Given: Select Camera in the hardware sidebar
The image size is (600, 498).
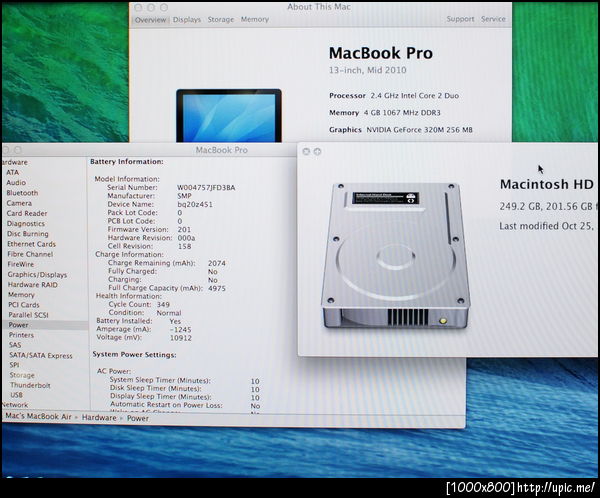Looking at the screenshot, I should point(19,203).
